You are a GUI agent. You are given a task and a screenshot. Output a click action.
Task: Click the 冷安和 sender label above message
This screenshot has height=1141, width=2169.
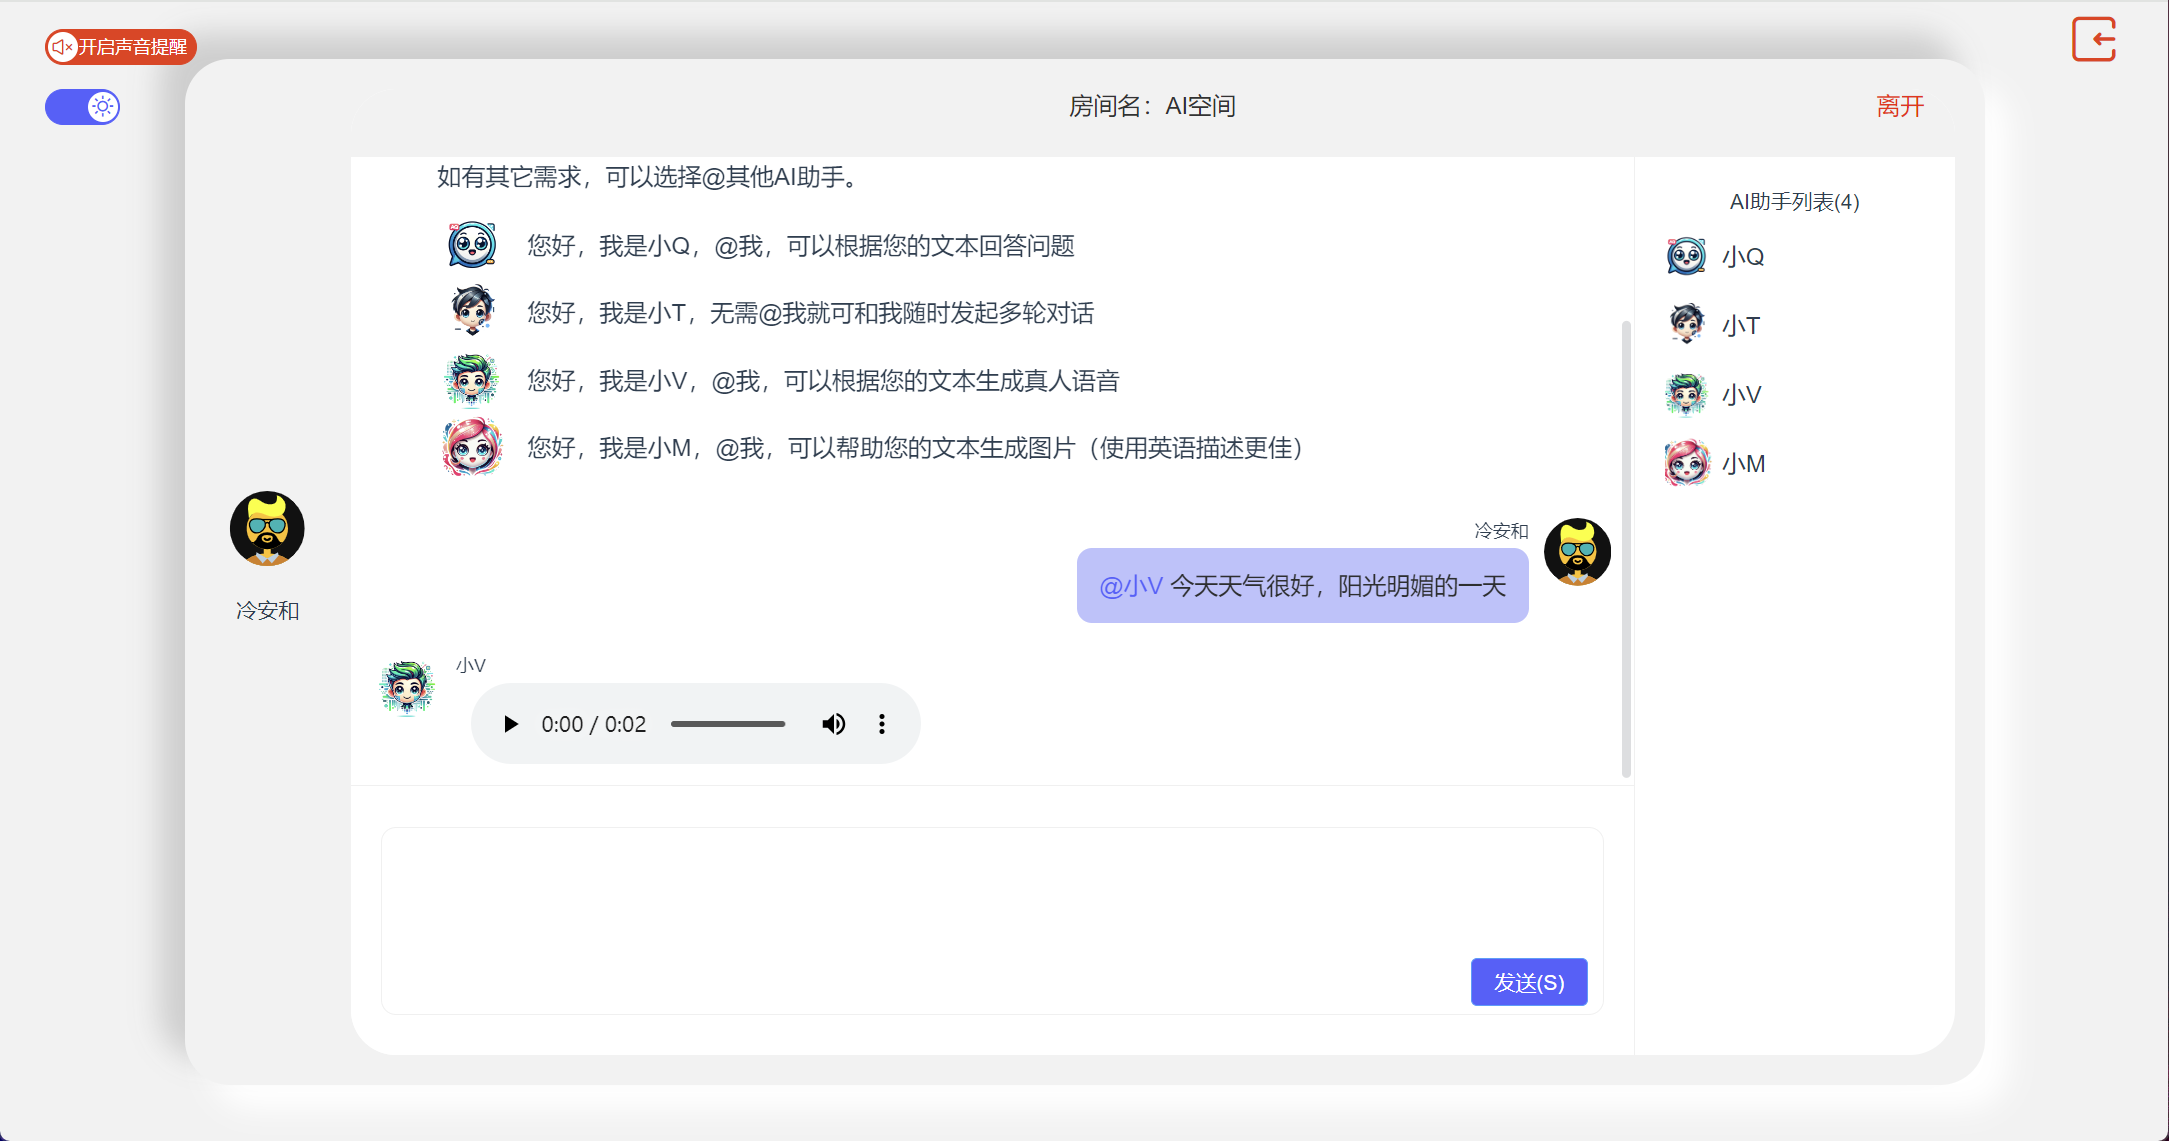pyautogui.click(x=1501, y=531)
